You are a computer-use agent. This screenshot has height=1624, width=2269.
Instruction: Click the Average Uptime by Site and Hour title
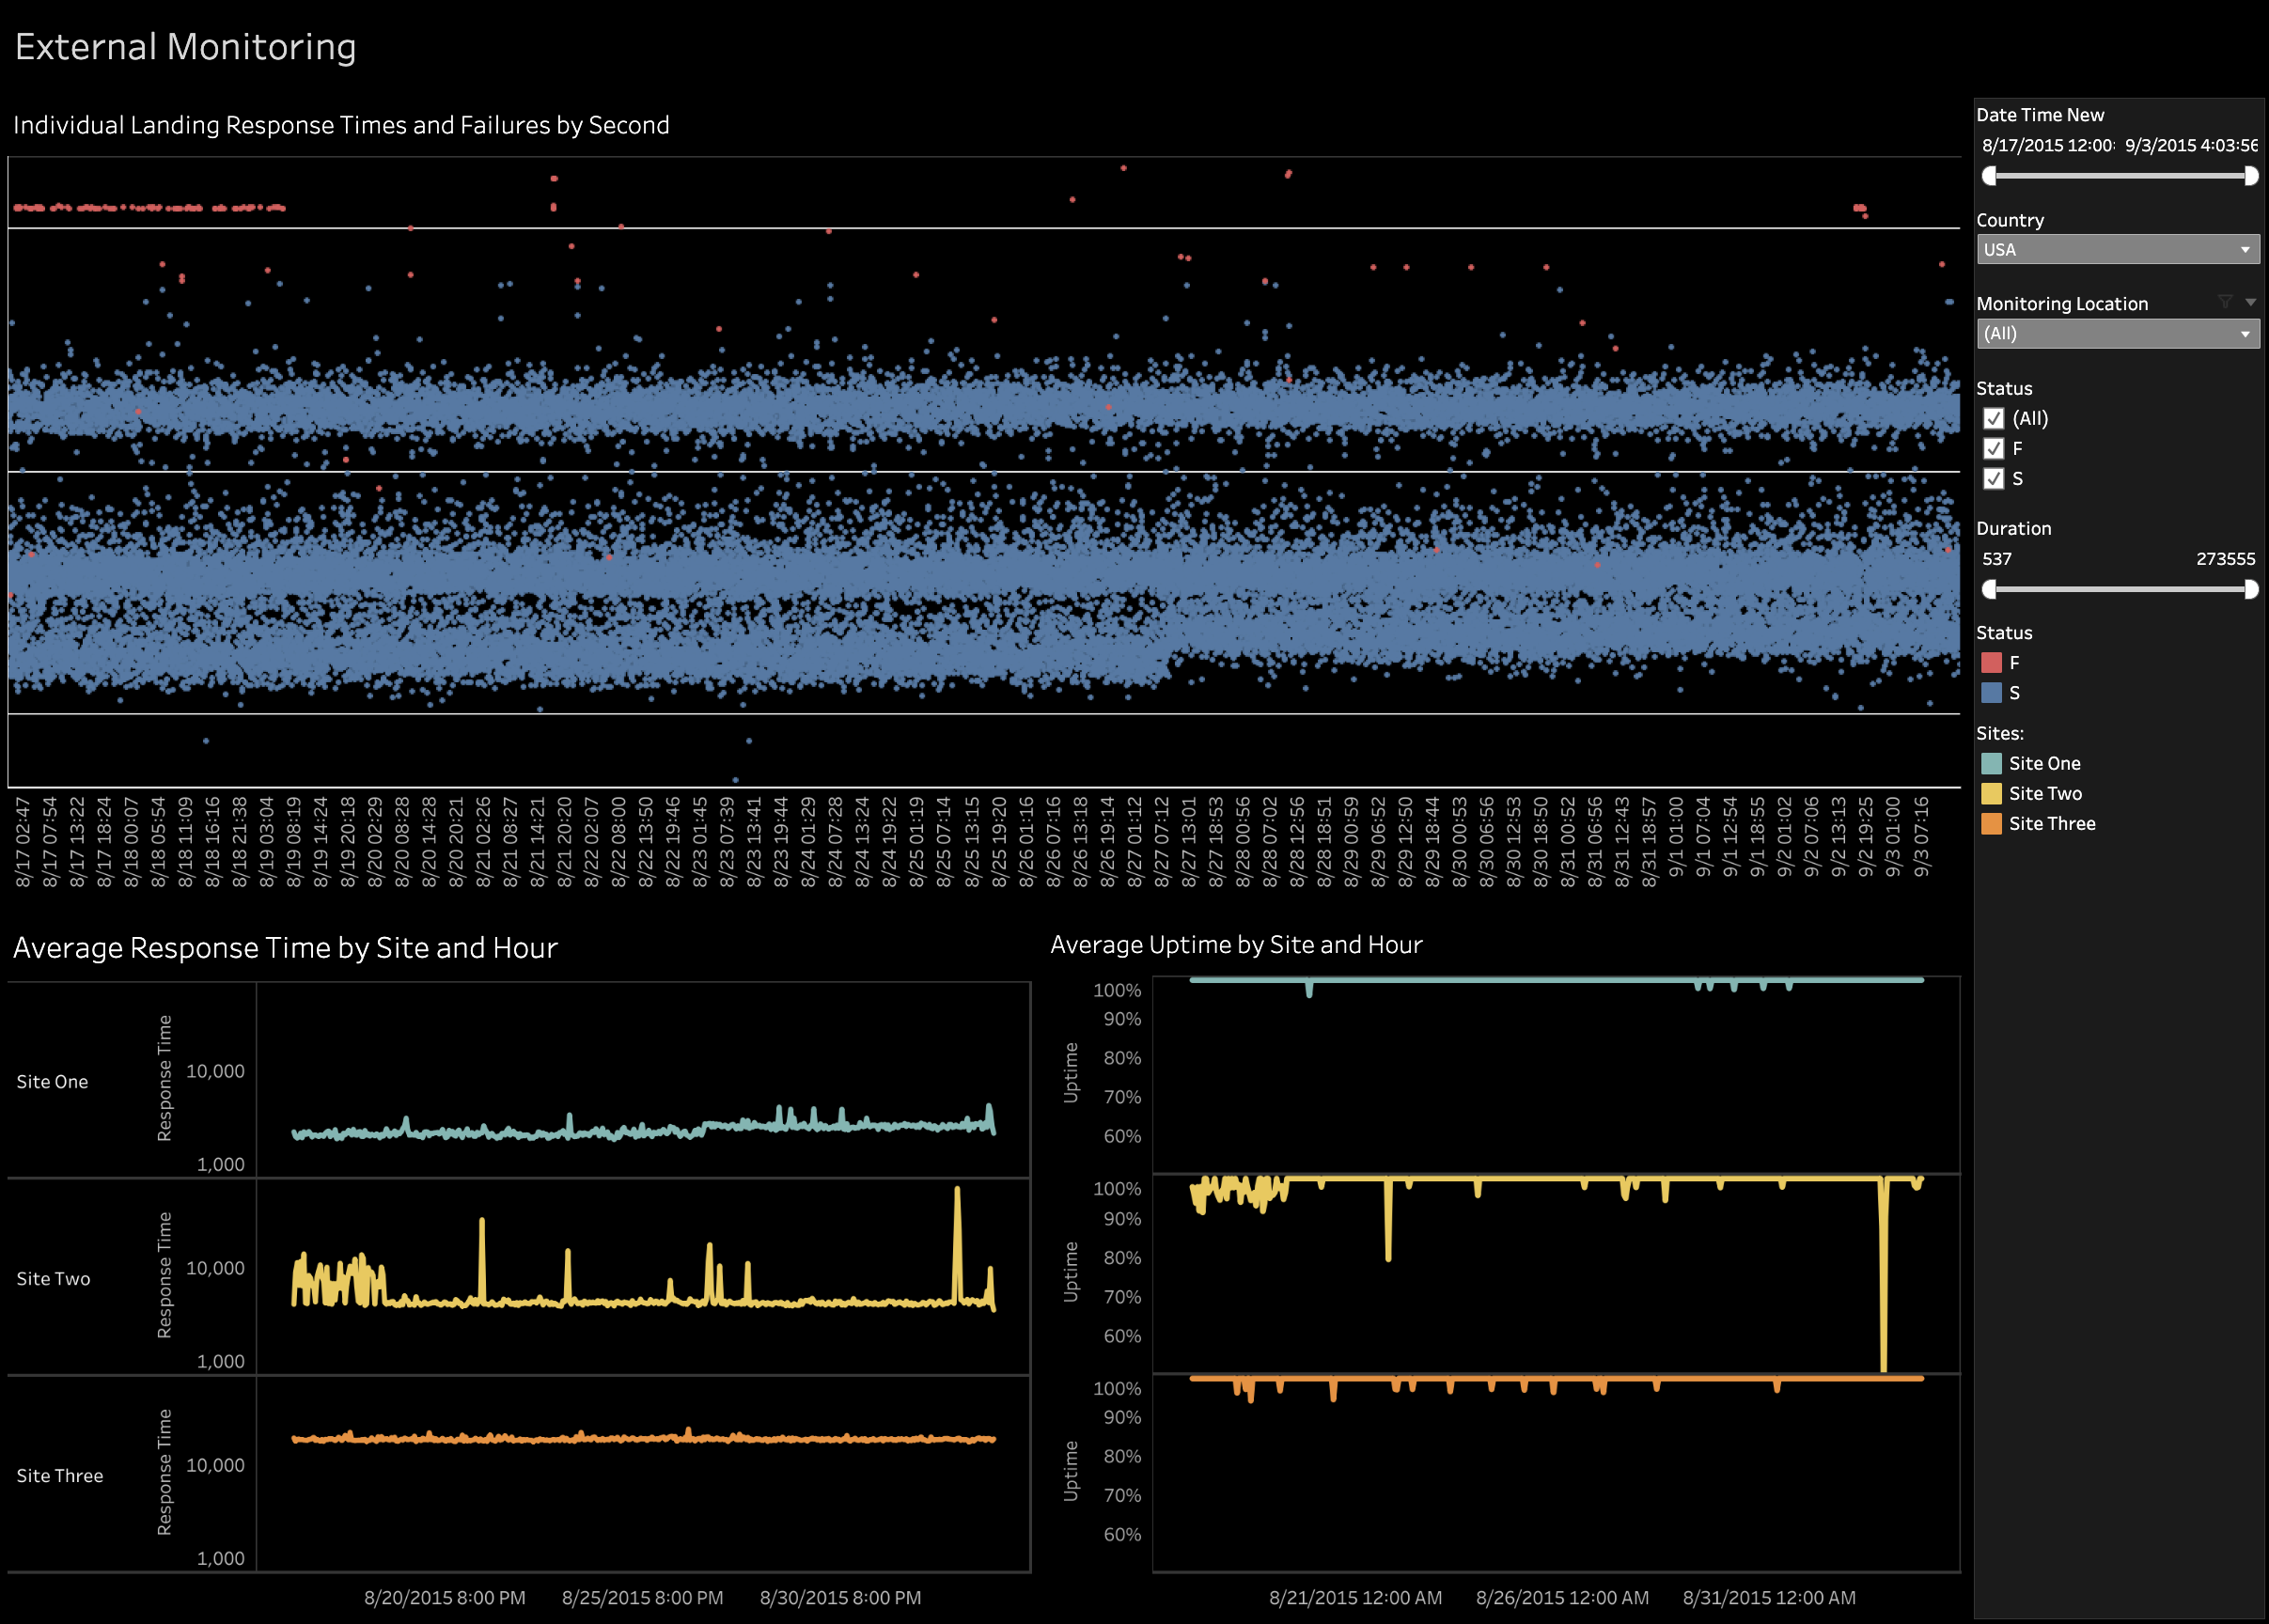click(x=1236, y=945)
